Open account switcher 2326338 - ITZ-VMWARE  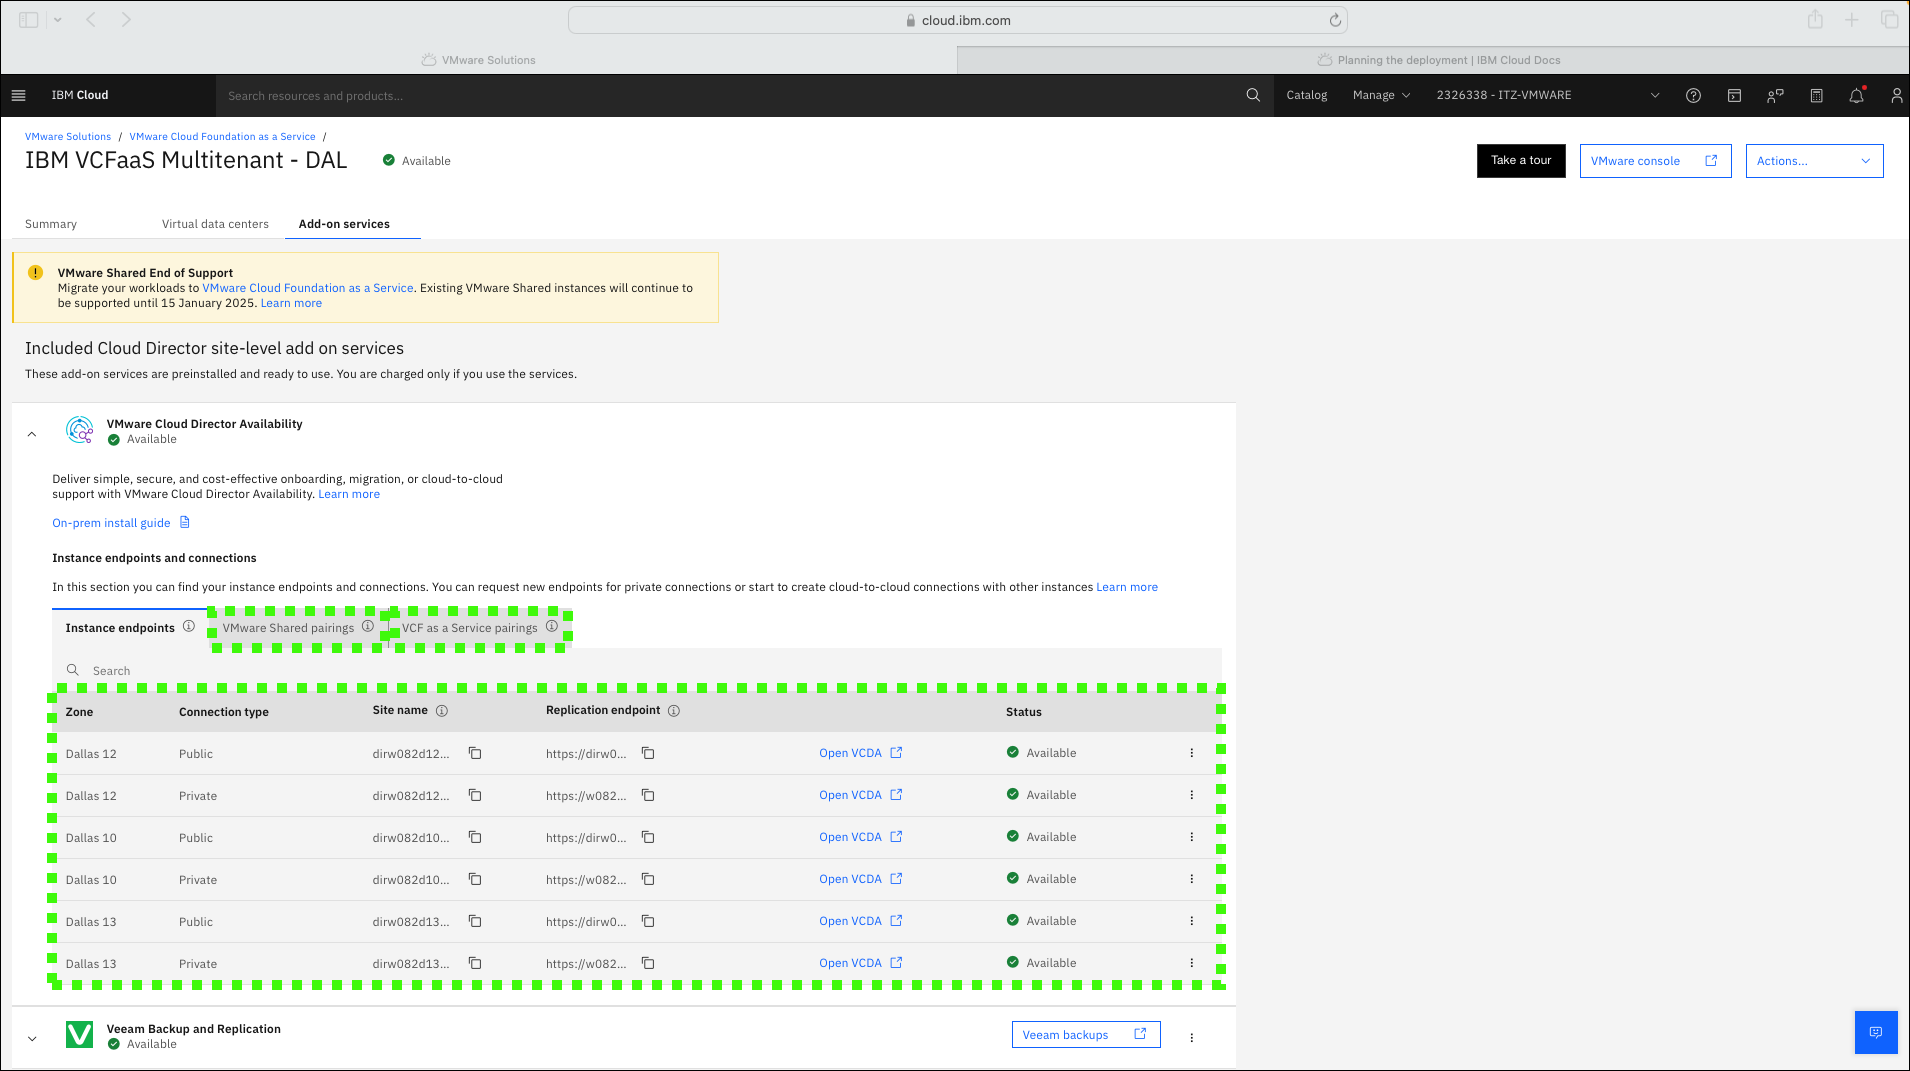1548,95
